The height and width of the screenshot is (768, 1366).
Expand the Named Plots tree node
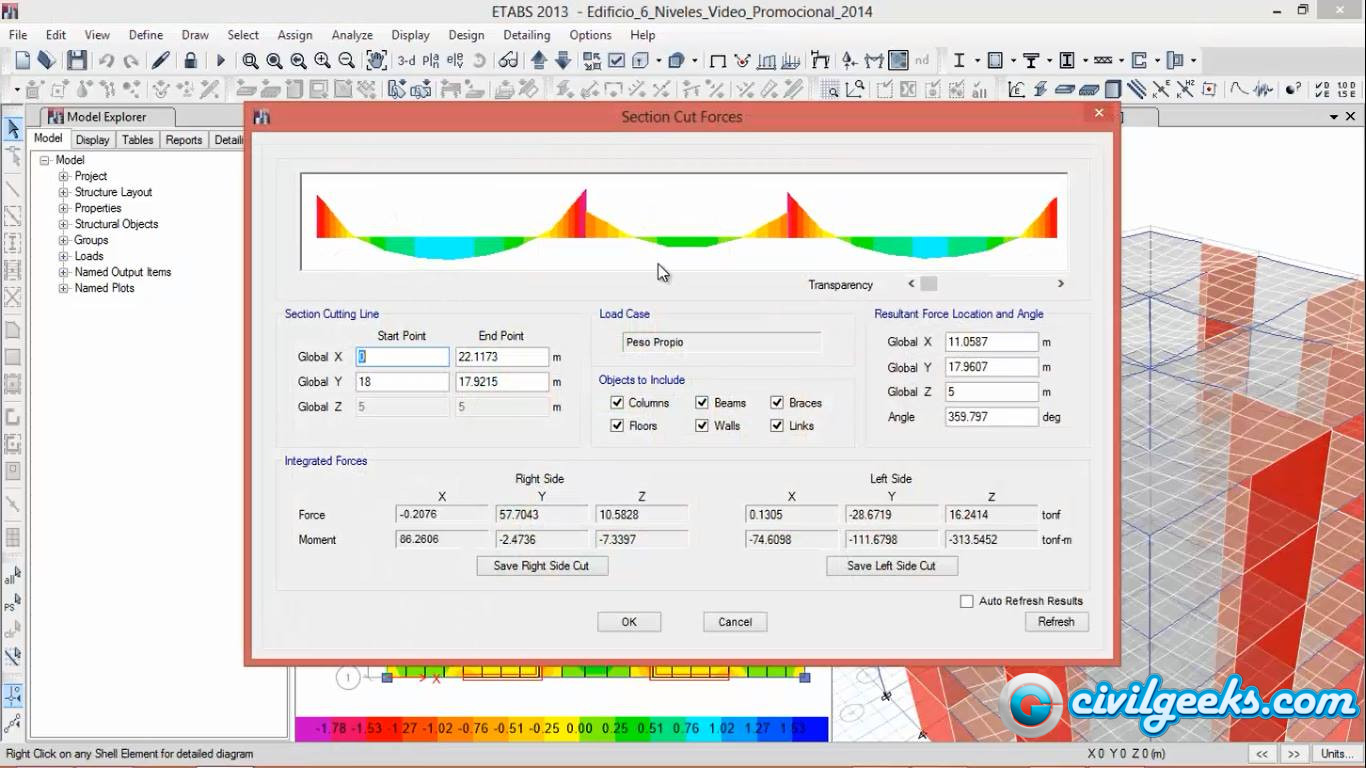tap(64, 288)
